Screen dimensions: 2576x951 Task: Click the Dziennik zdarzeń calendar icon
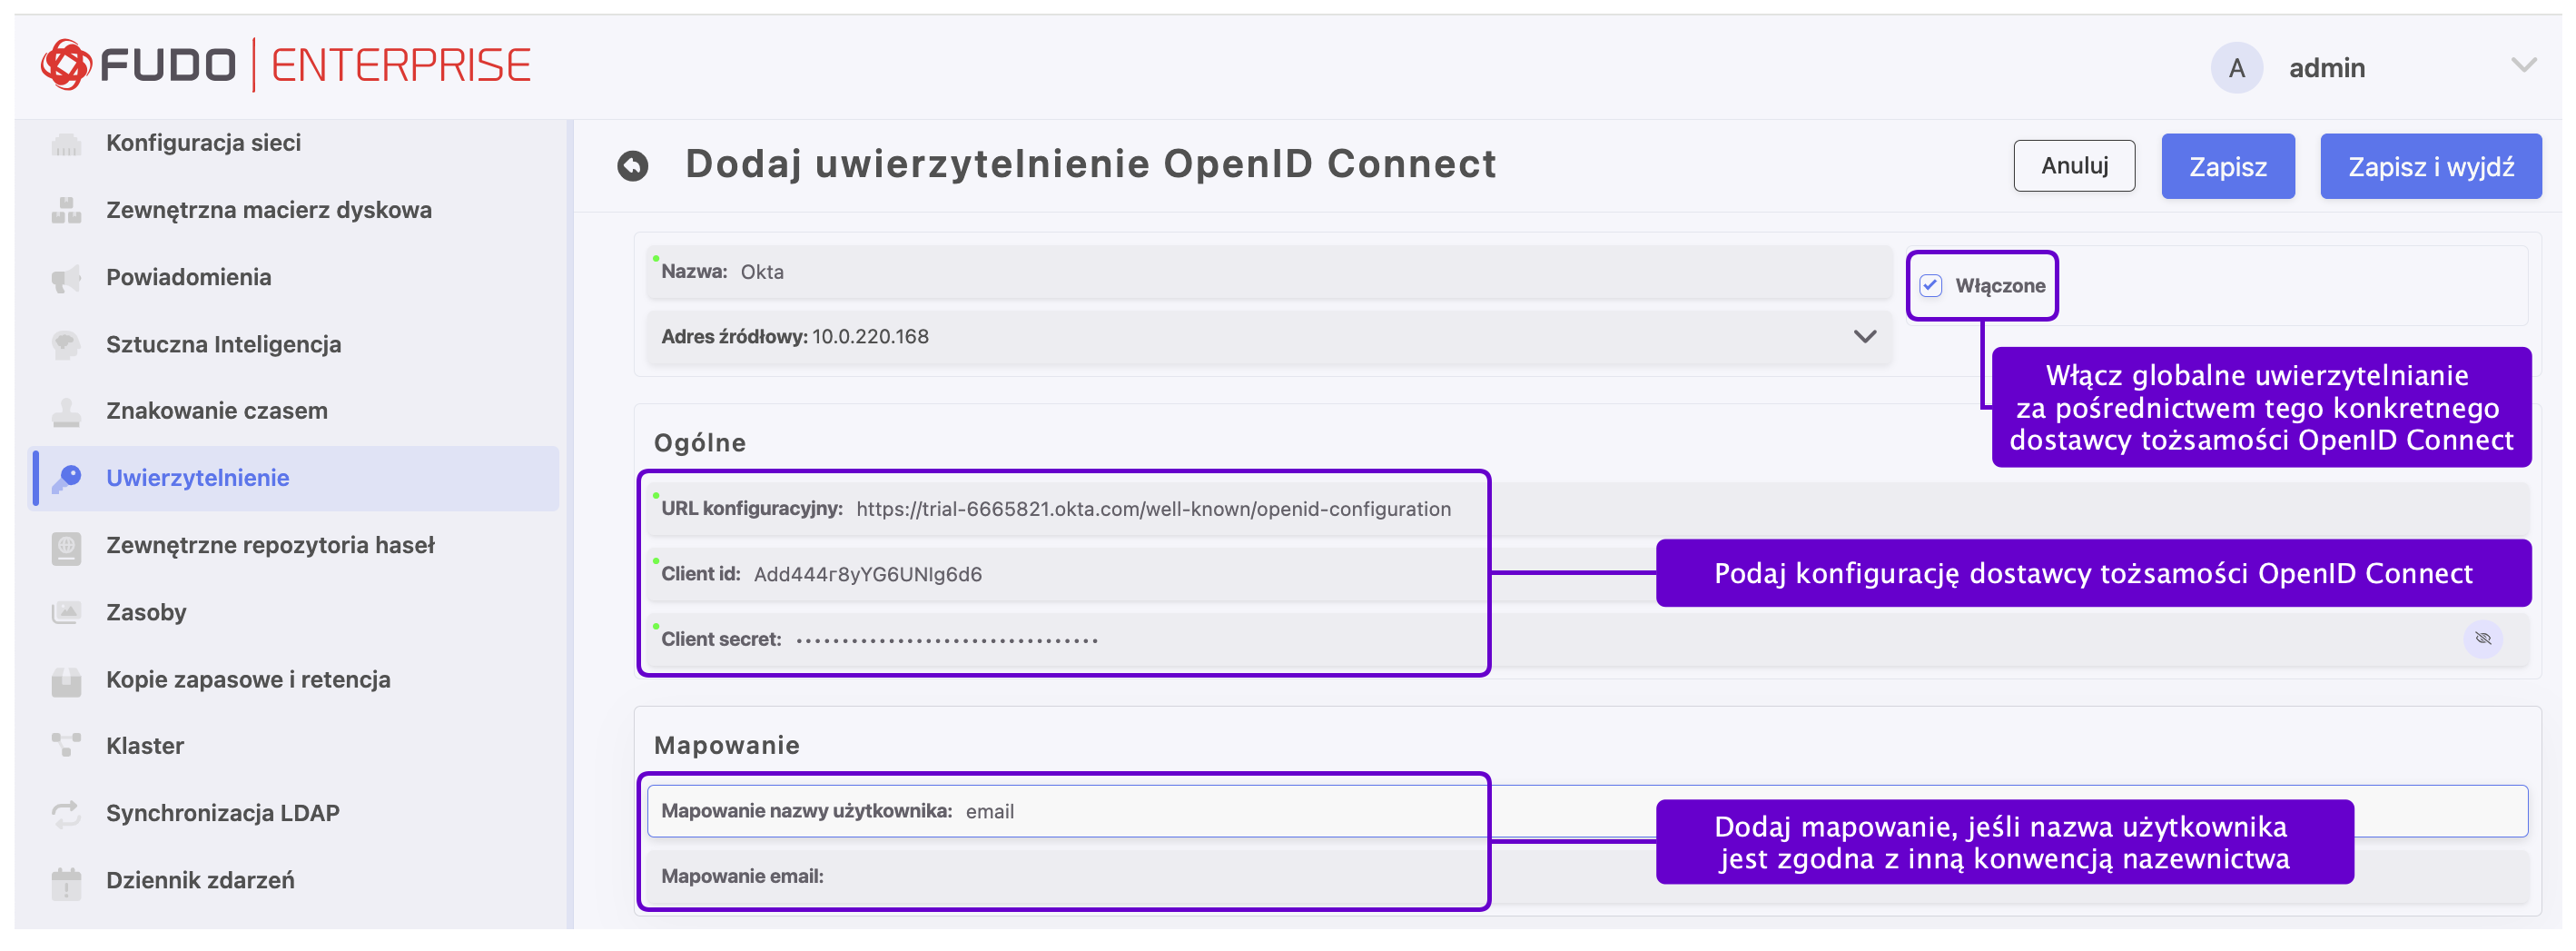66,881
